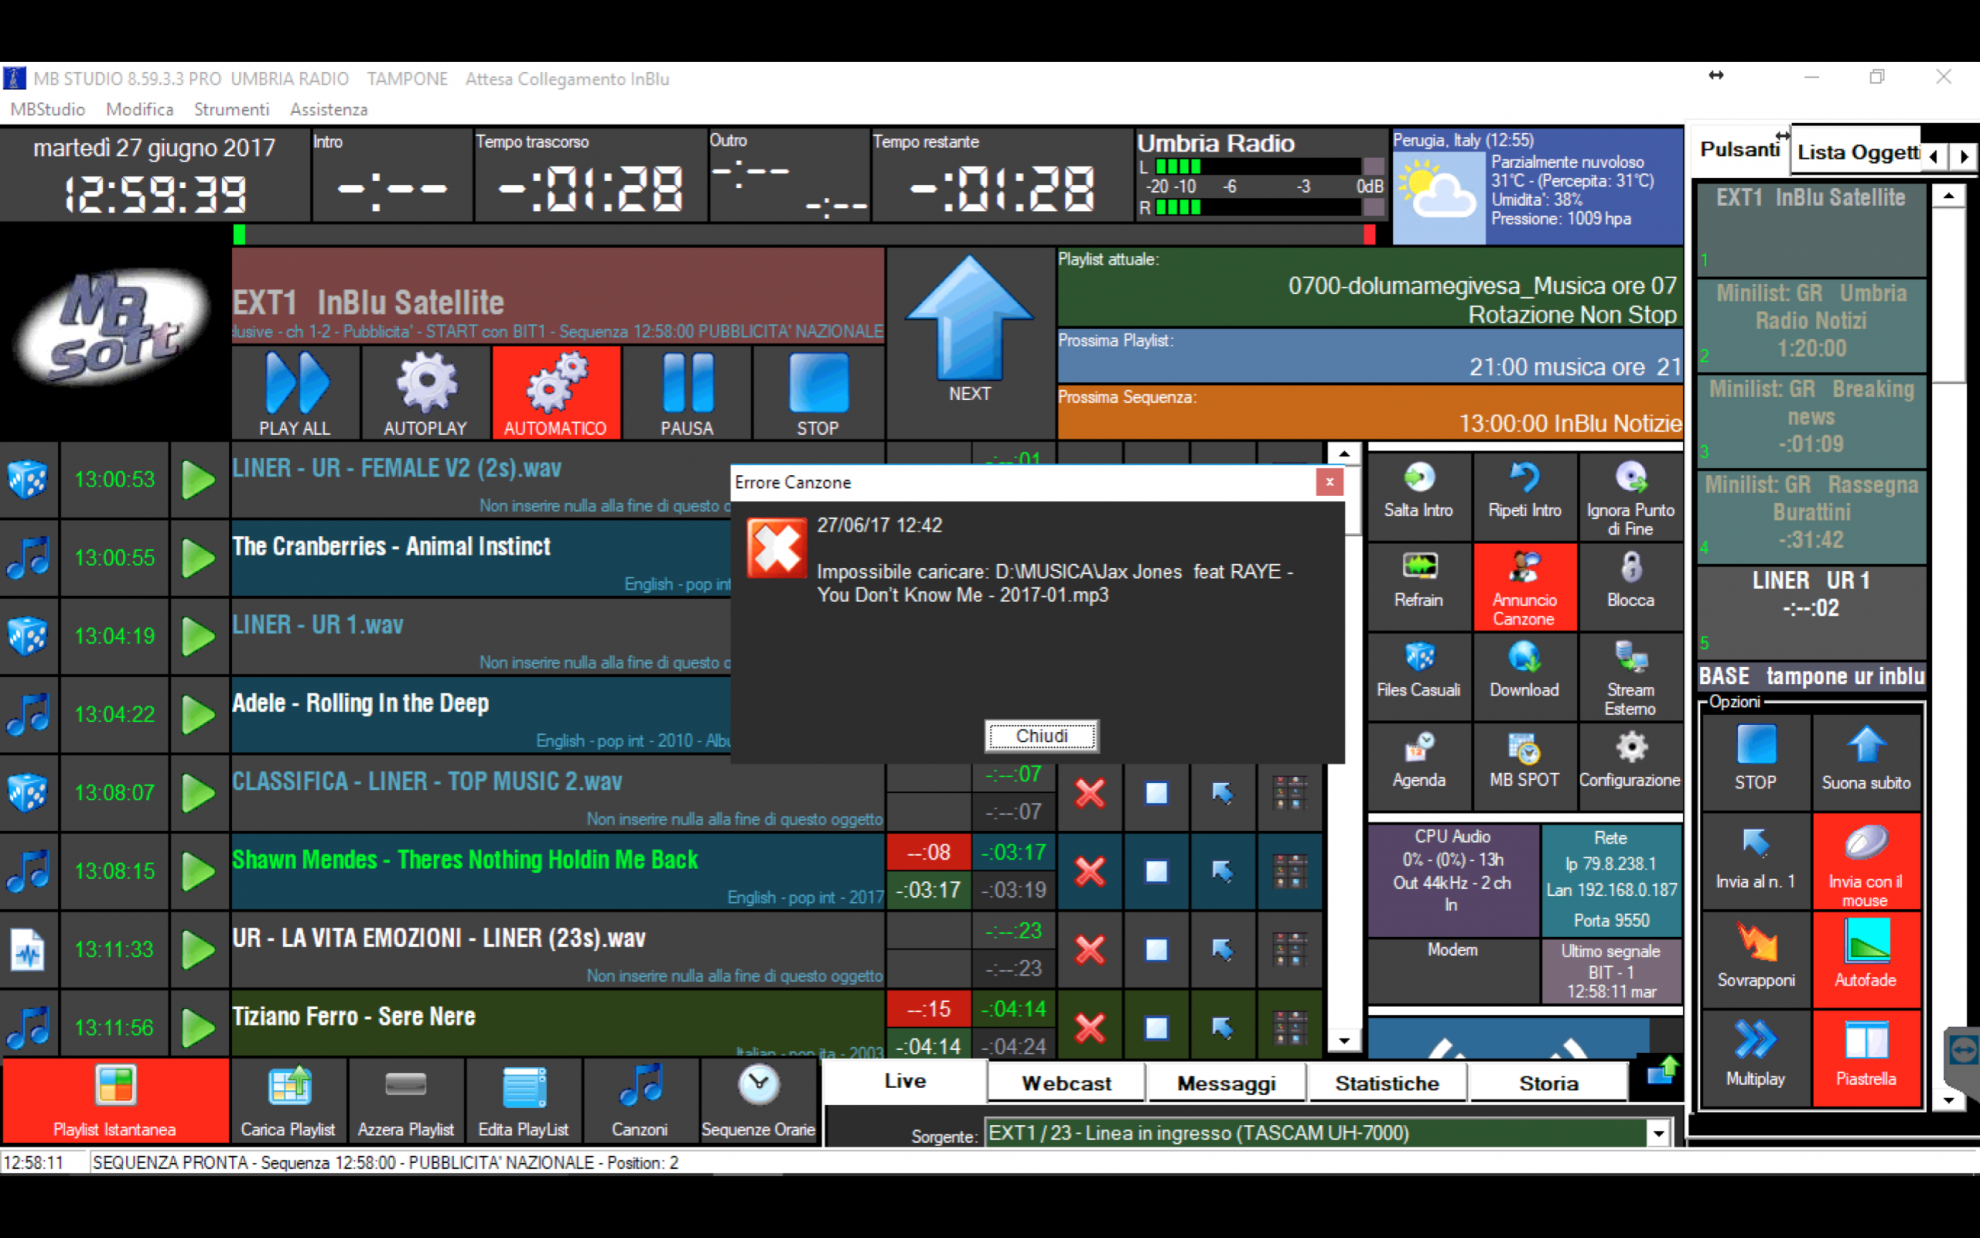Open the MB SPOT tool
This screenshot has width=1980, height=1238.
(x=1524, y=750)
